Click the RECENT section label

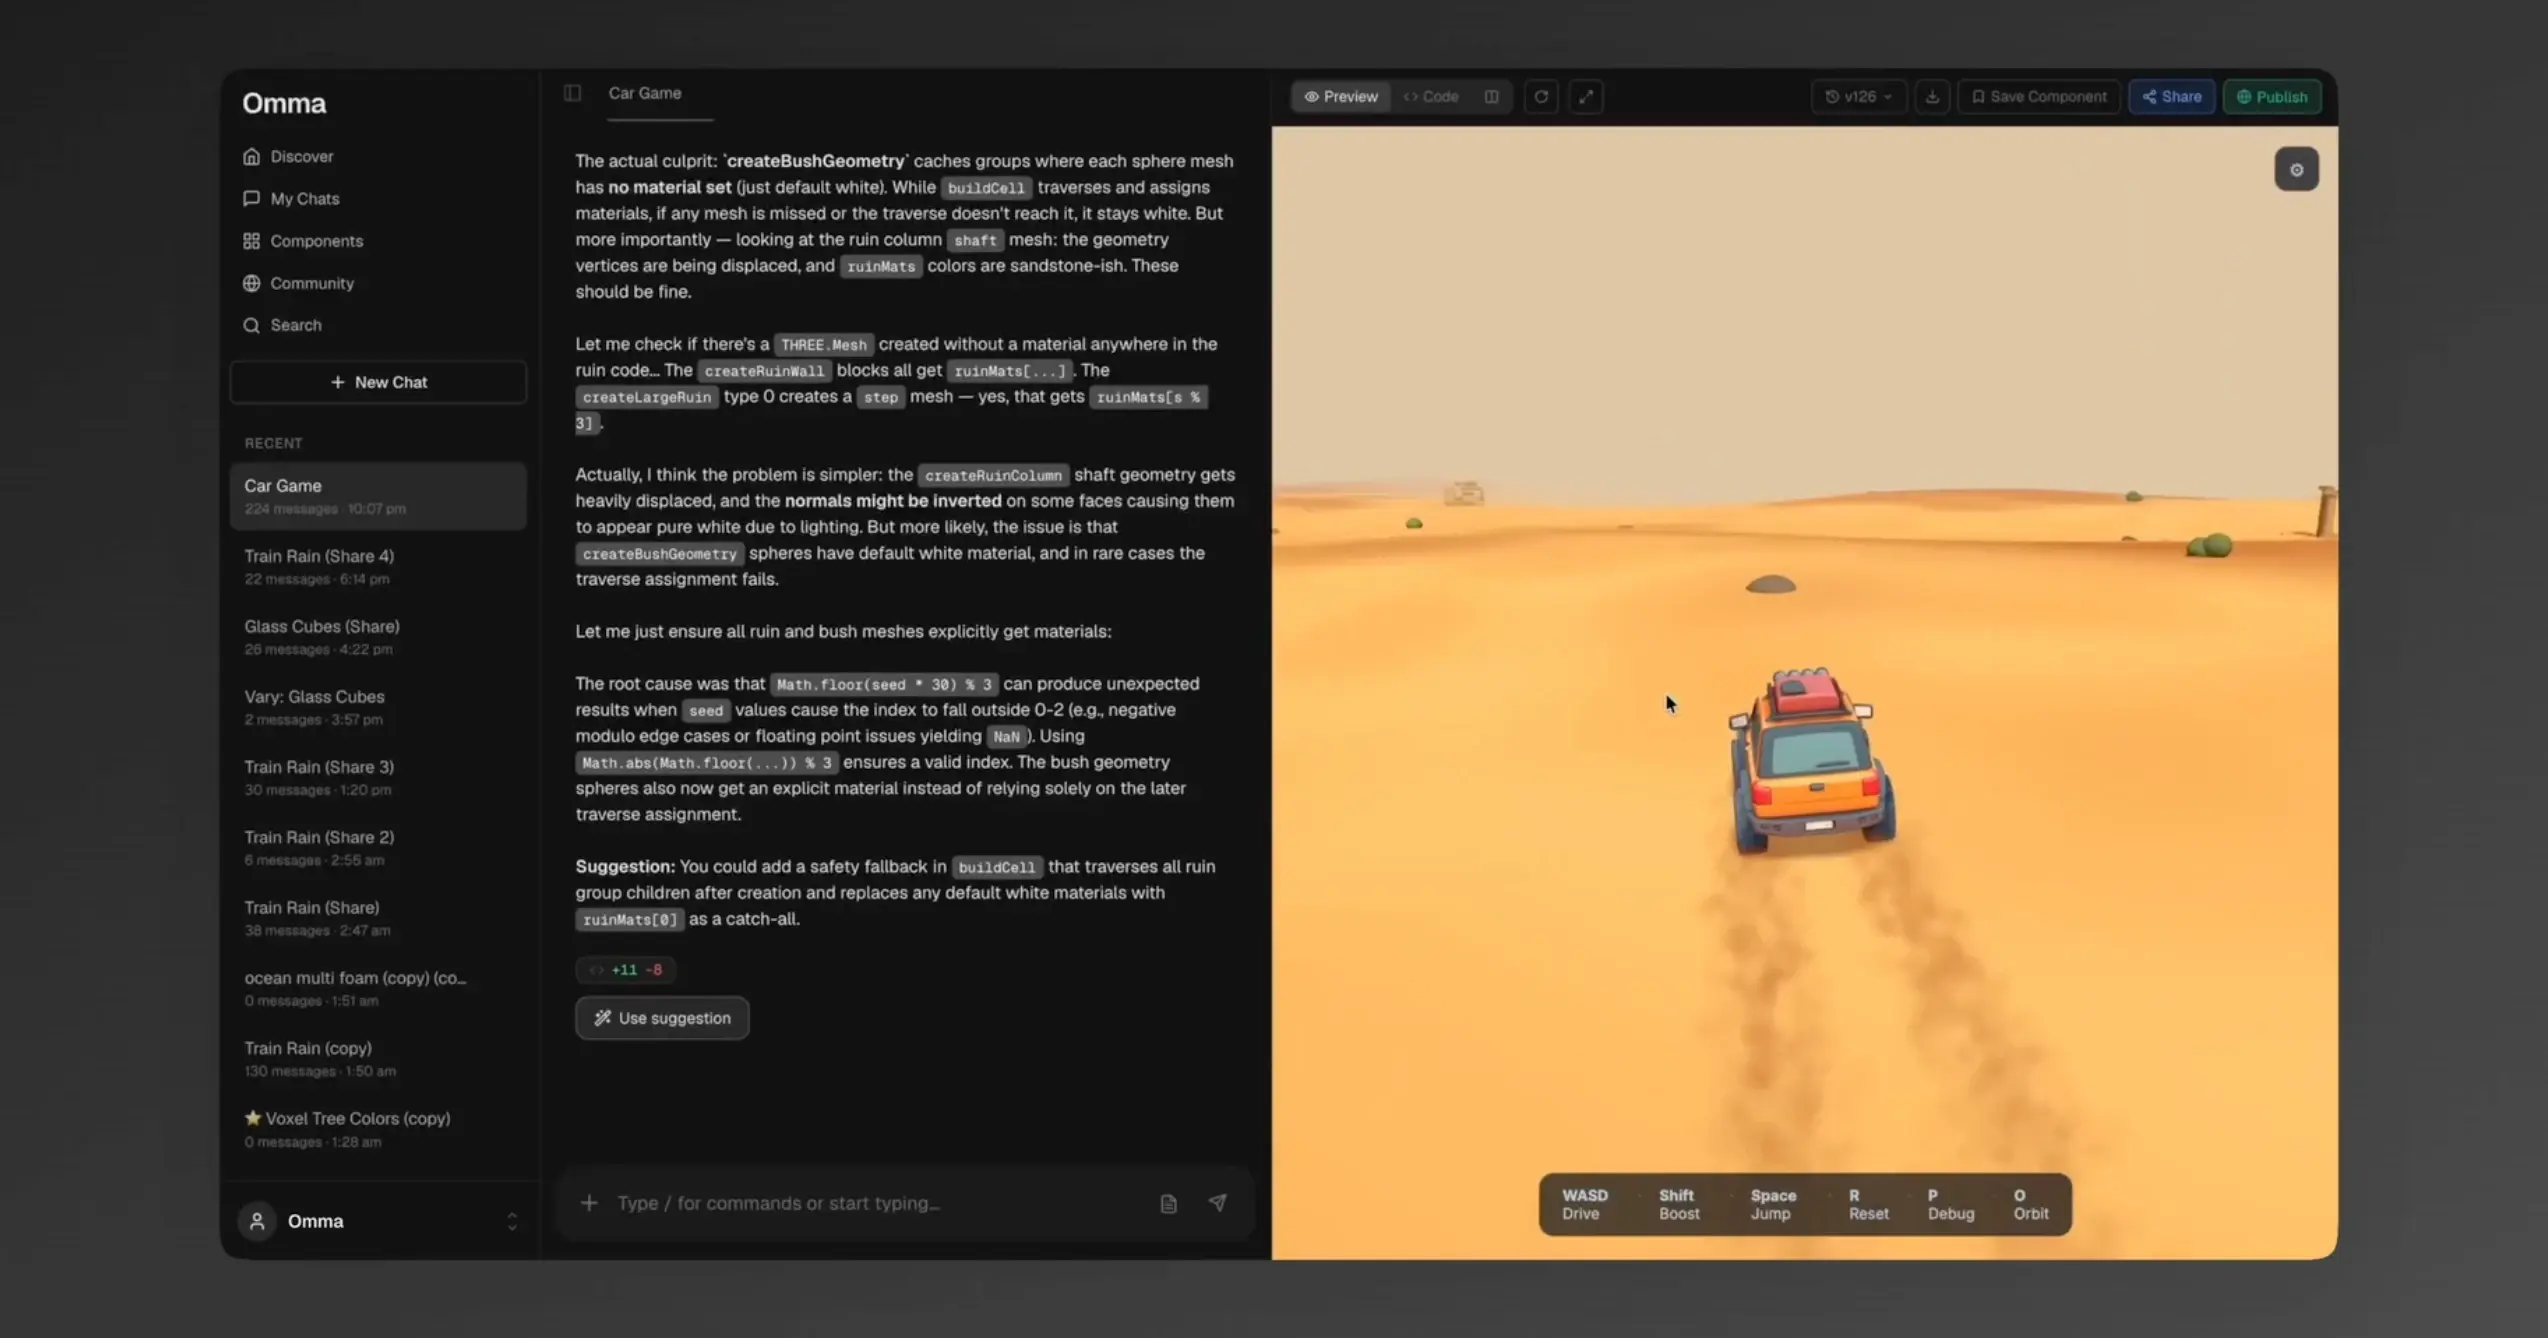point(273,443)
